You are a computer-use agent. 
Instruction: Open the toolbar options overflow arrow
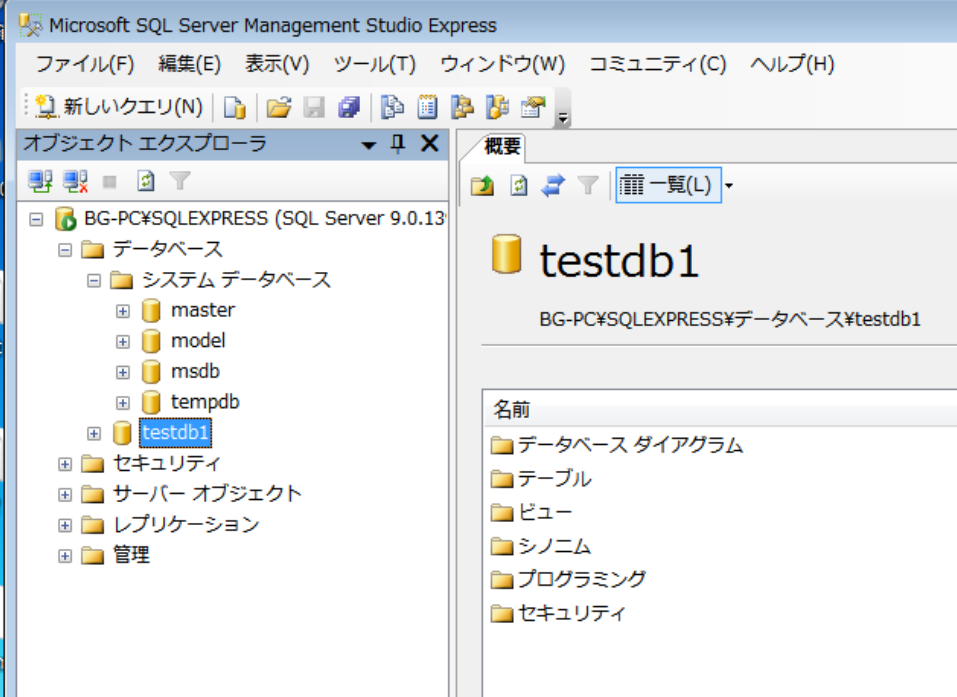click(563, 117)
